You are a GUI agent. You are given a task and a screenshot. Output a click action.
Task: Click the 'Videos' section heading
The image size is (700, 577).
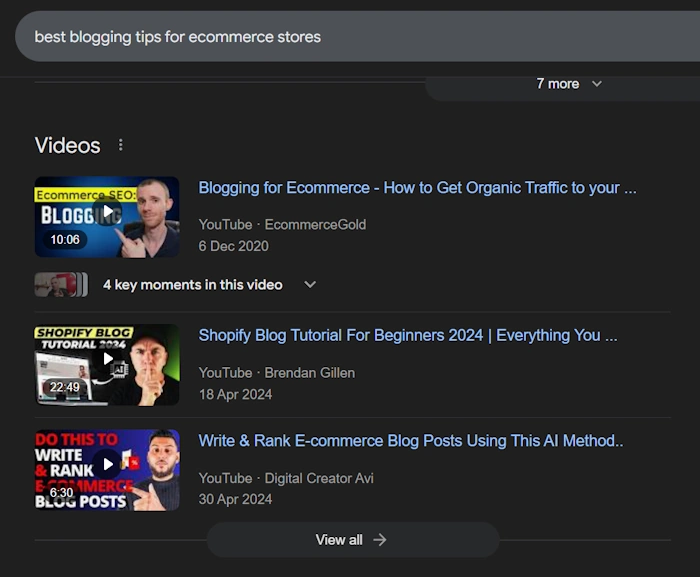(67, 145)
